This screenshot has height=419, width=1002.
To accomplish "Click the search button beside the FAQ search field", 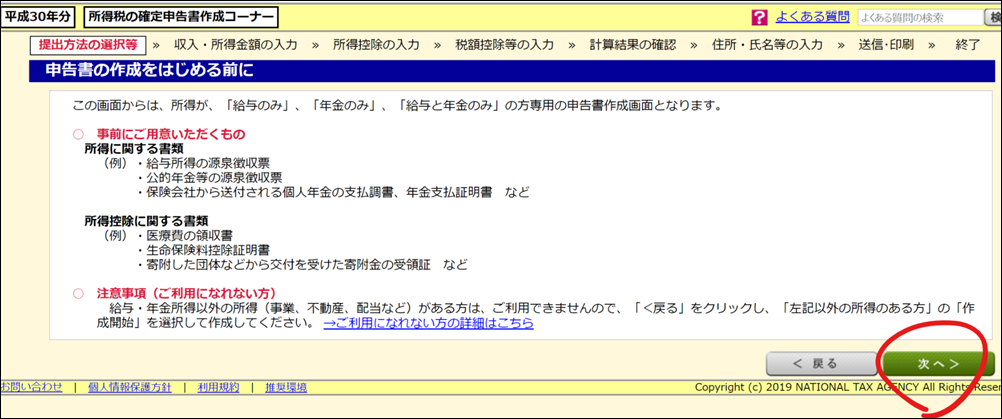I will pyautogui.click(x=994, y=18).
